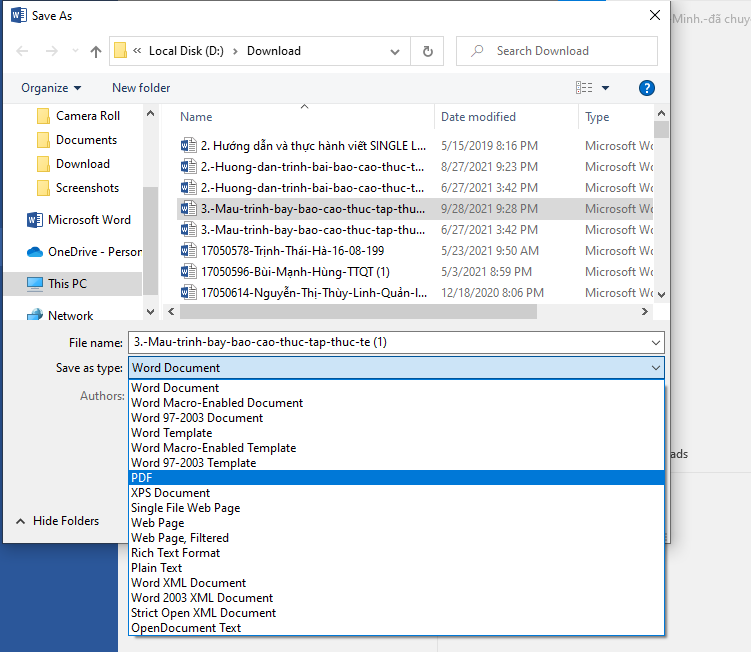This screenshot has height=652, width=751.
Task: Select the file modified 8/27/2021 9:23 PM
Action: (414, 167)
